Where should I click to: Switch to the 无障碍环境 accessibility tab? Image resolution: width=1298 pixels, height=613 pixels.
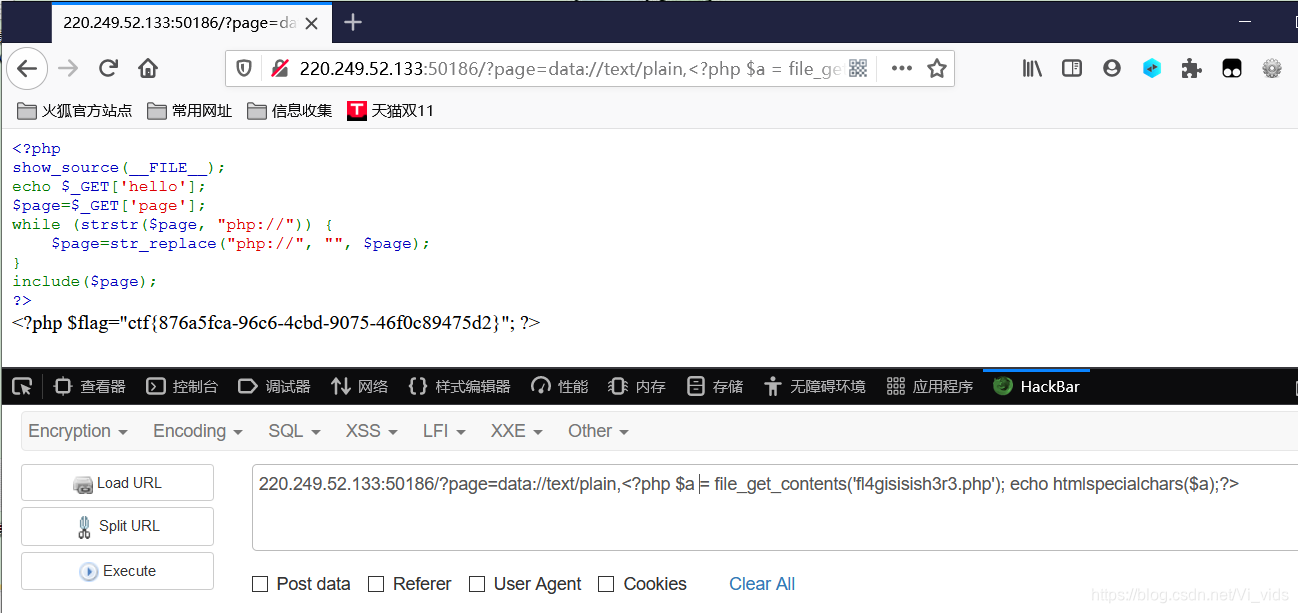(814, 386)
